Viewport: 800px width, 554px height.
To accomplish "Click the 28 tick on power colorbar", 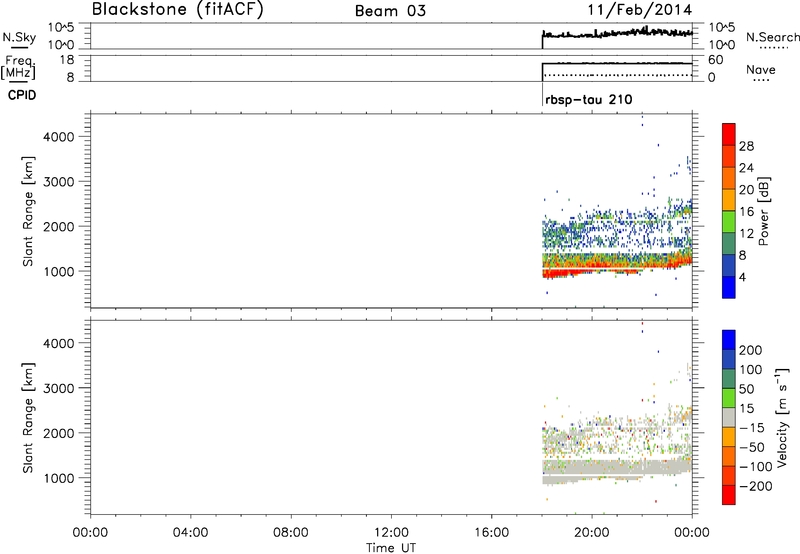I will (746, 146).
